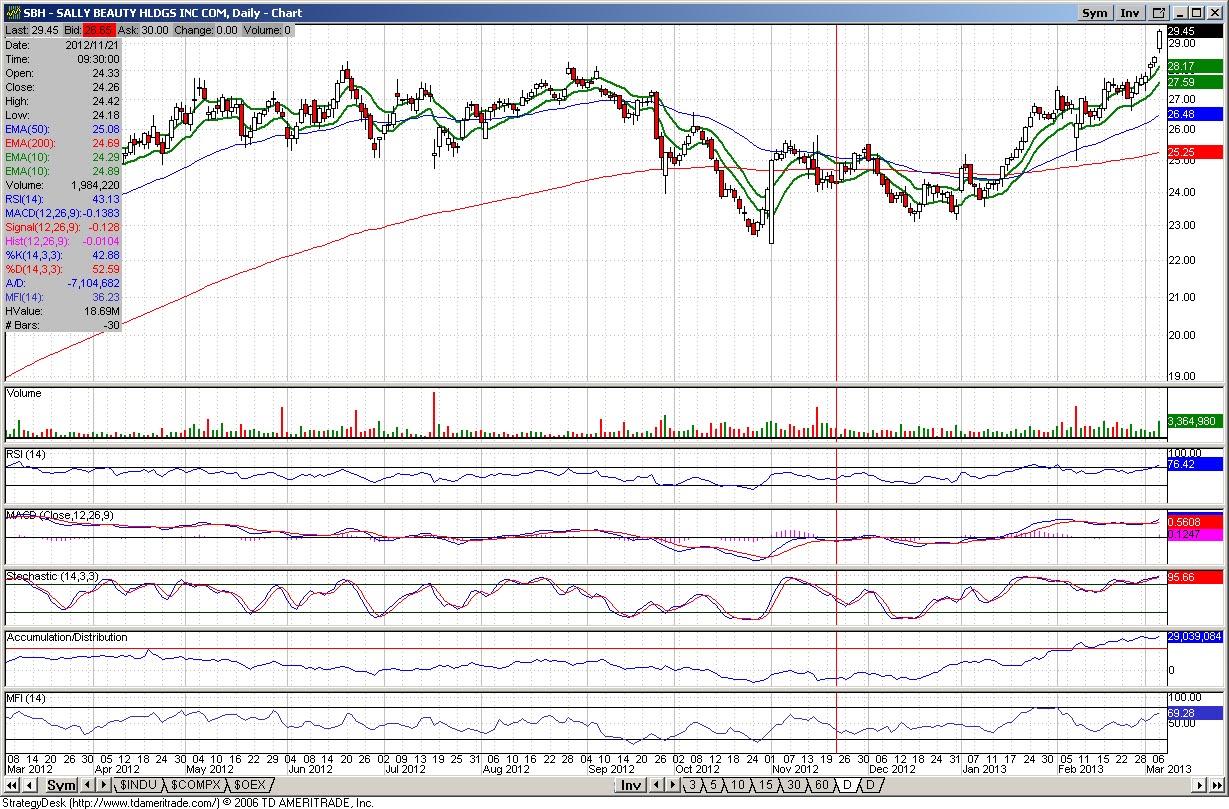Image resolution: width=1229 pixels, height=809 pixels.
Task: Click the Mar 2013 label on the date axis
Action: (1167, 770)
